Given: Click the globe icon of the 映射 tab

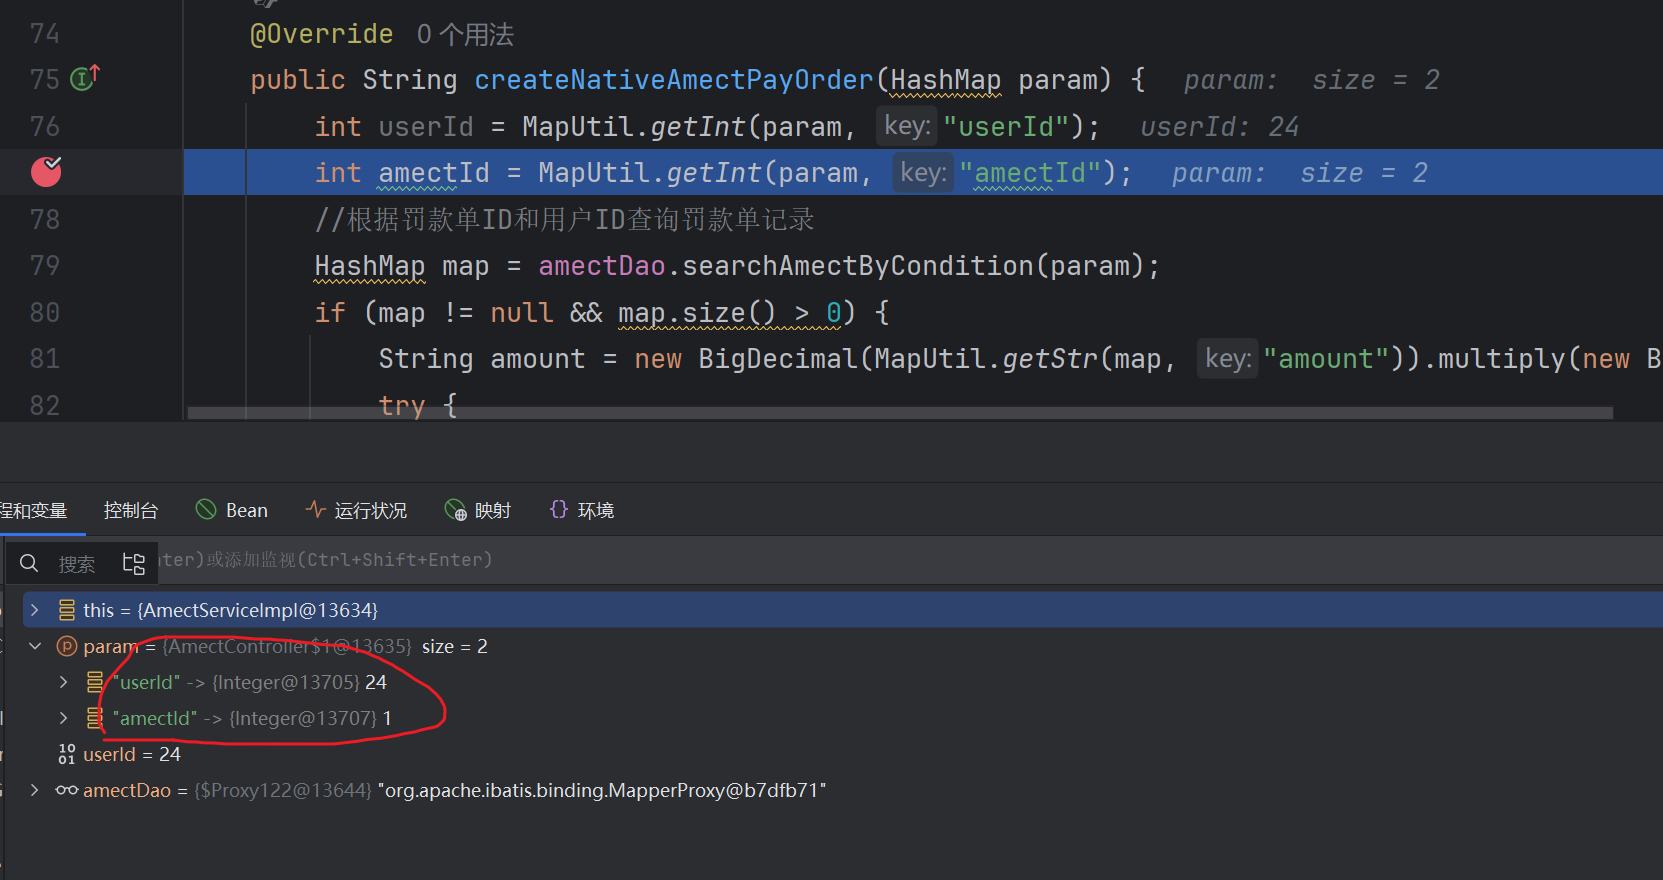Looking at the screenshot, I should (x=455, y=511).
